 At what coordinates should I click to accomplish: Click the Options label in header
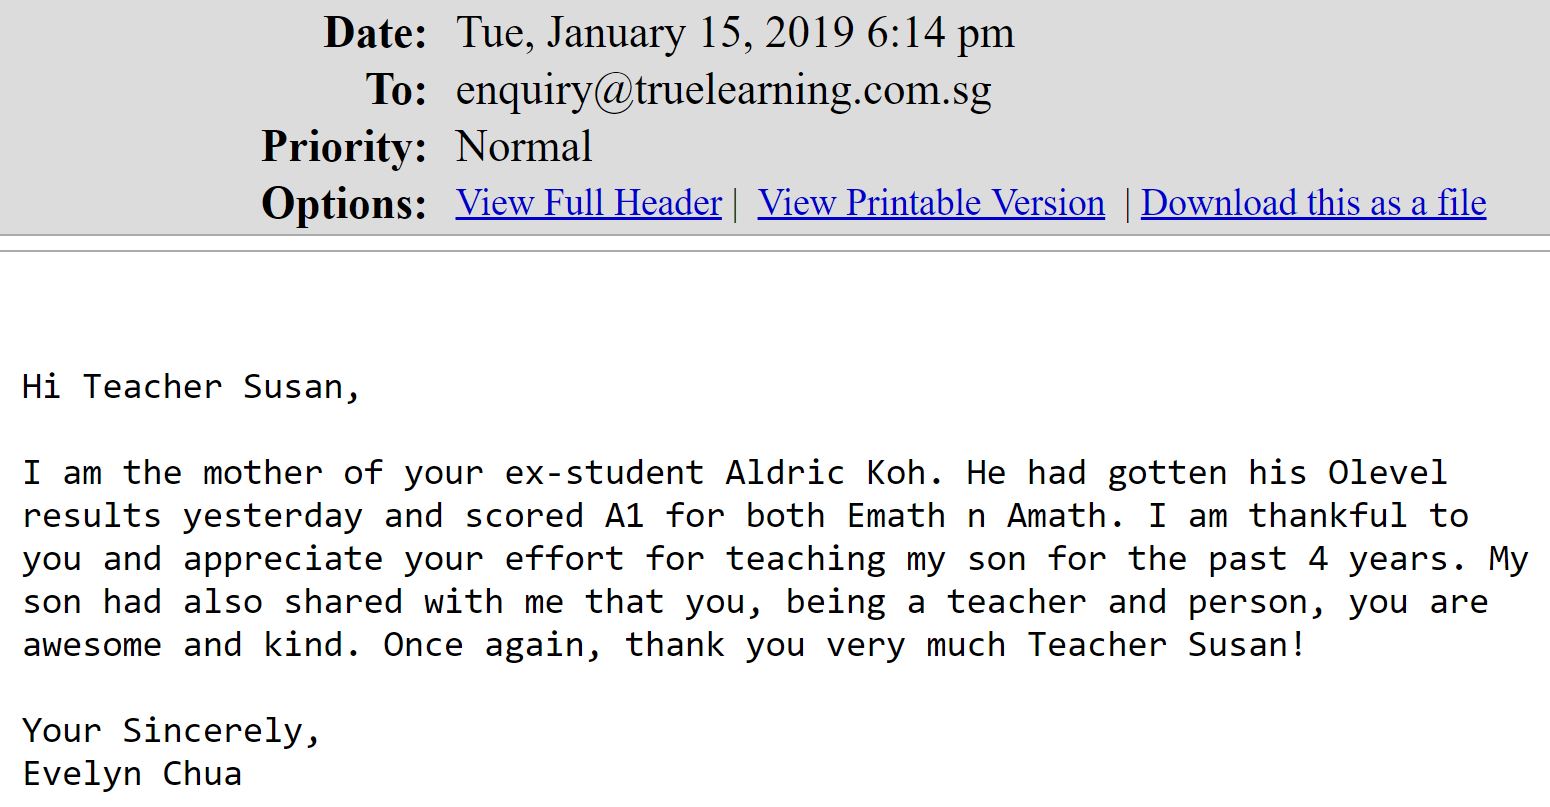344,204
